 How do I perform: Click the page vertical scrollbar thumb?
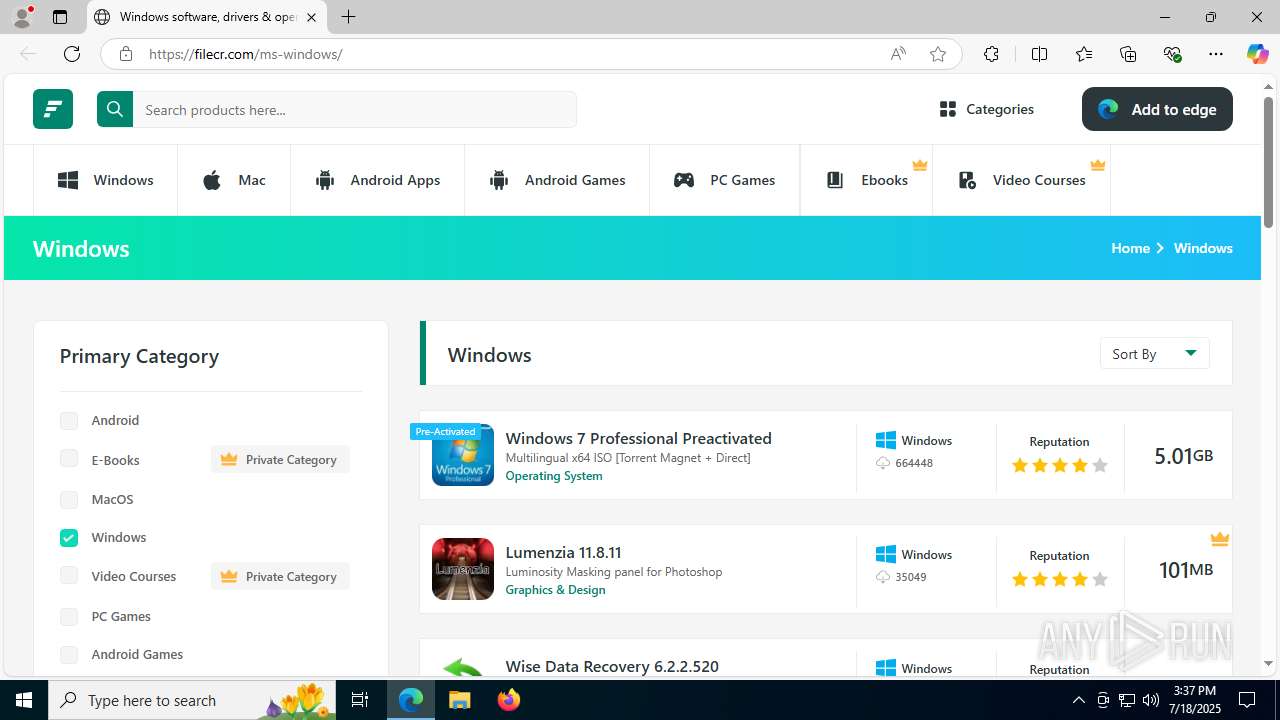(x=1268, y=162)
